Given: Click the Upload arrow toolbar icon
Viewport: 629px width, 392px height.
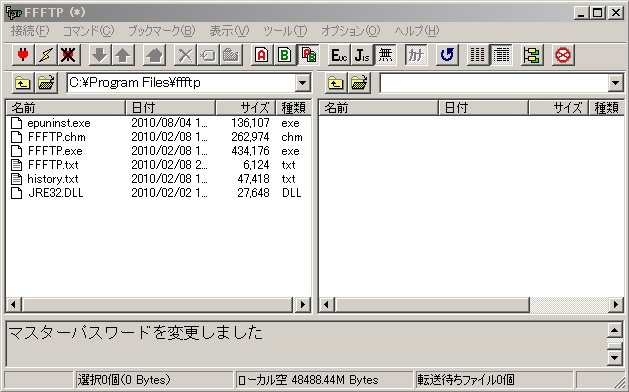Looking at the screenshot, I should [123, 55].
